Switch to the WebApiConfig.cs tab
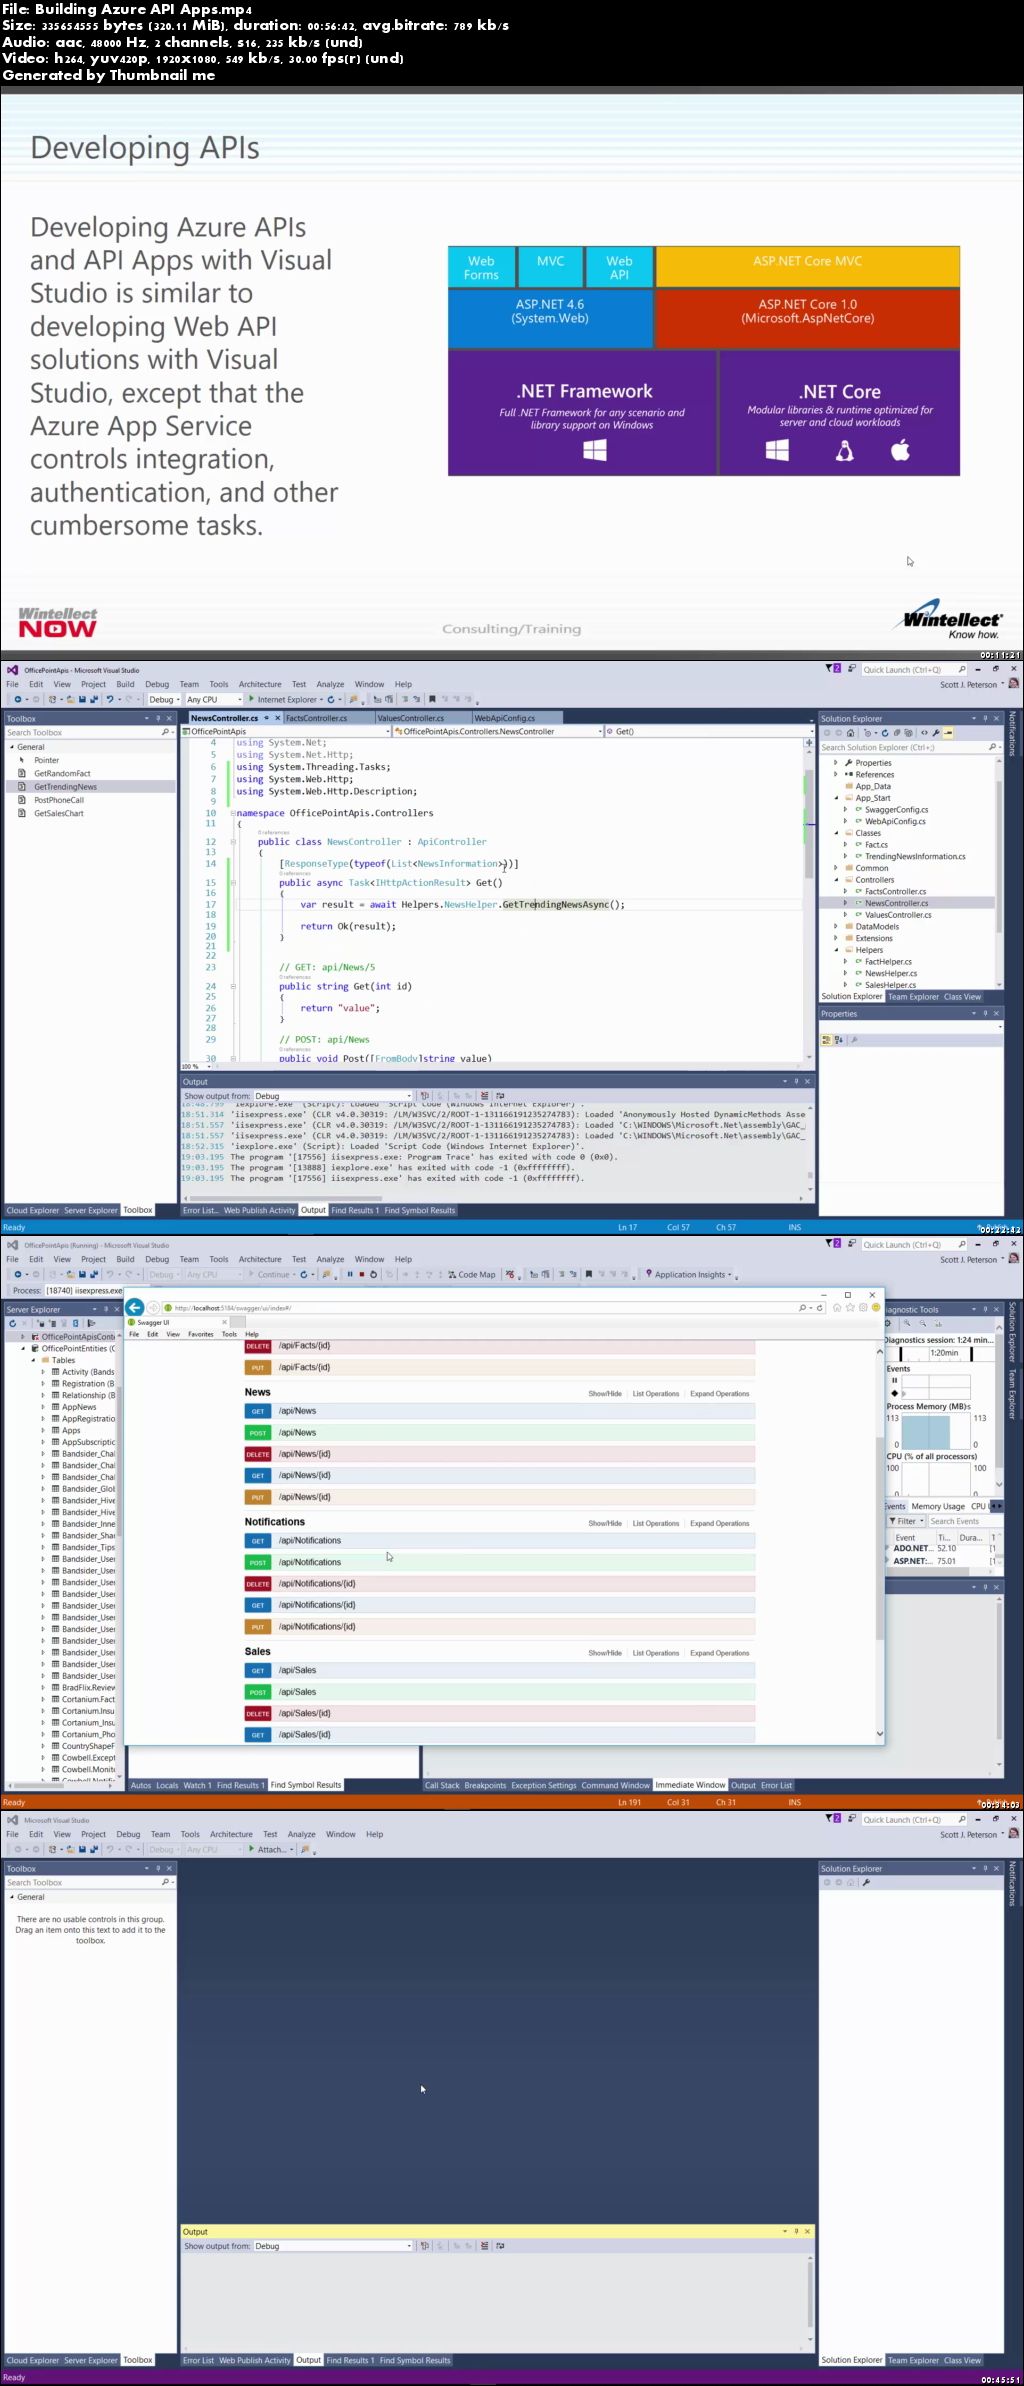This screenshot has height=2386, width=1024. pos(505,718)
